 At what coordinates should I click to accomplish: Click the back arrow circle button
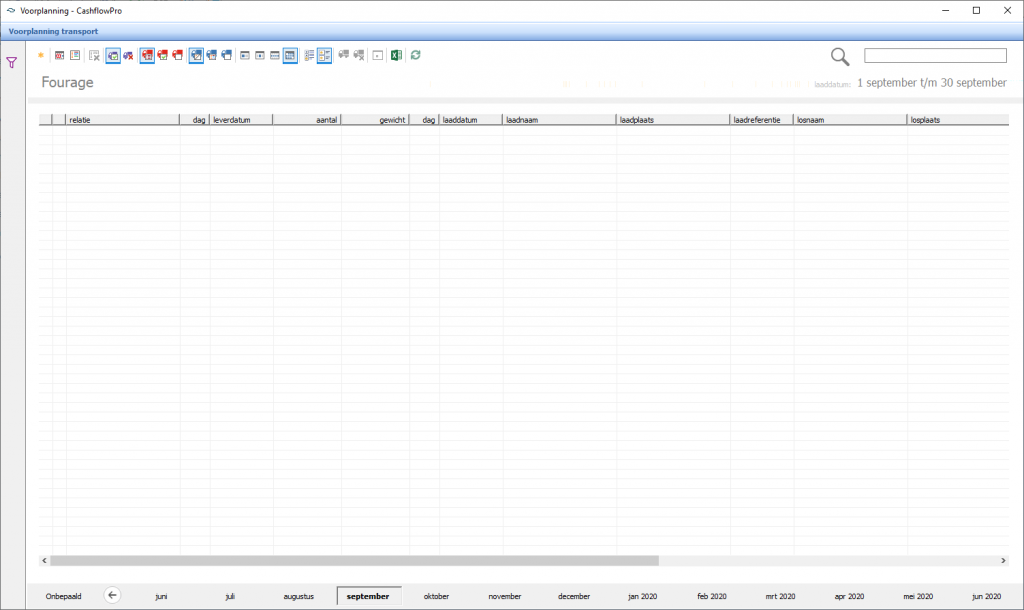coord(112,596)
